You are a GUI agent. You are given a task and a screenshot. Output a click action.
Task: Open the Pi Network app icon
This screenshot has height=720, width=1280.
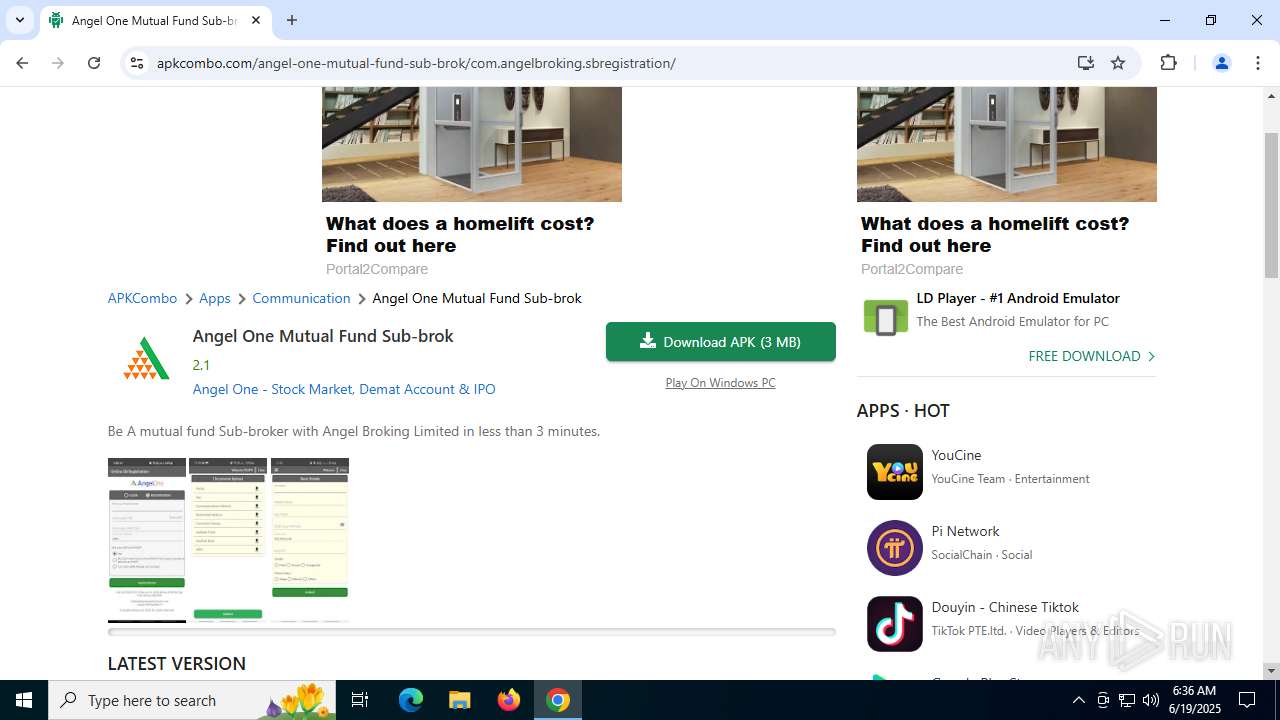(895, 548)
